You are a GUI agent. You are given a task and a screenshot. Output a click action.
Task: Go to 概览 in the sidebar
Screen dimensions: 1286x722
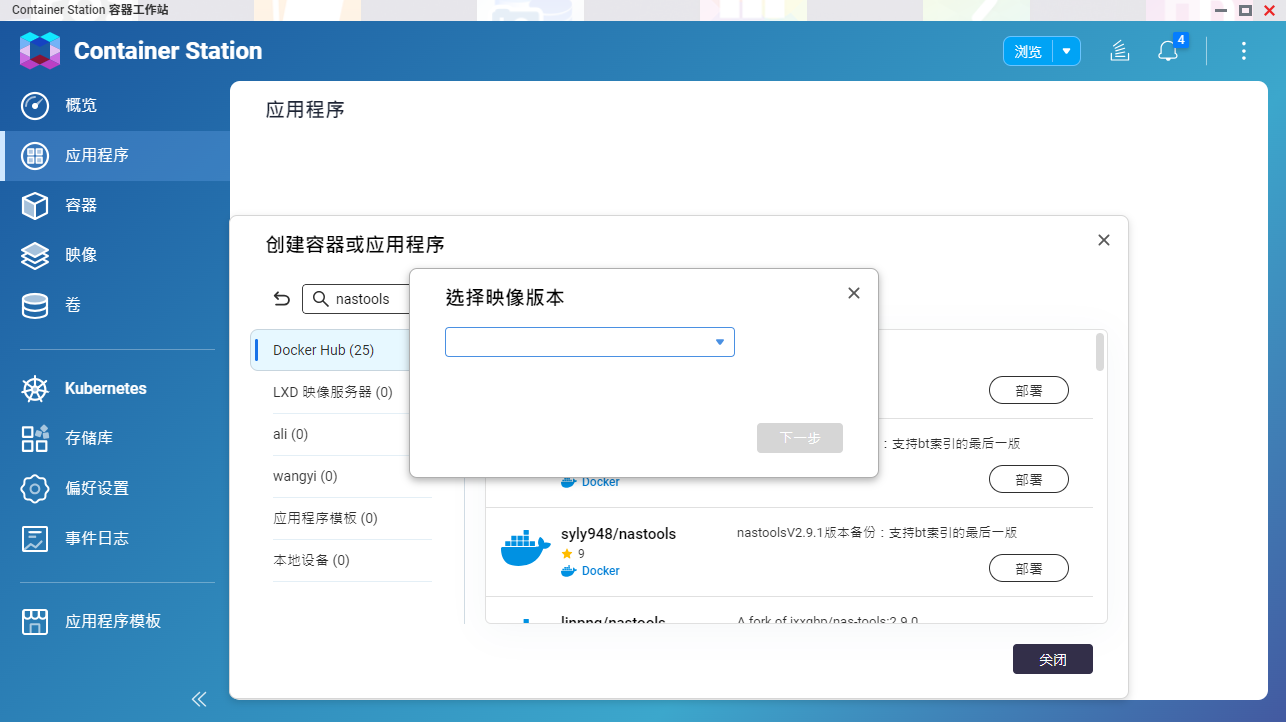(115, 105)
